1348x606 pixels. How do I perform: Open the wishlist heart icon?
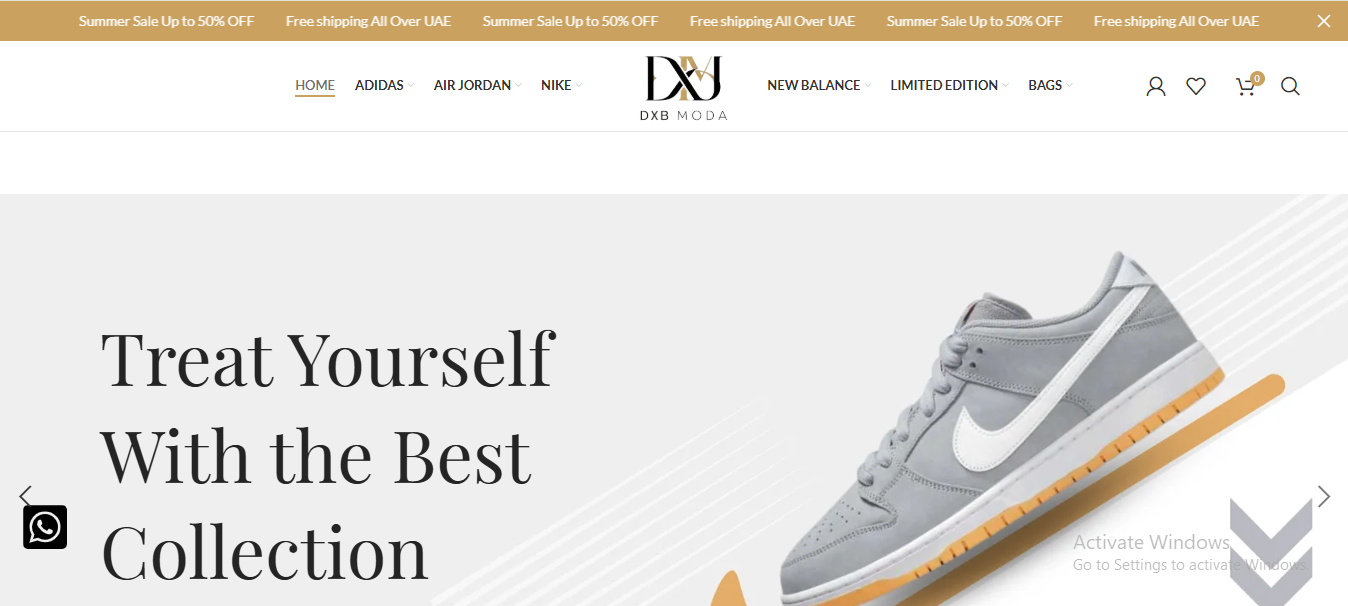pyautogui.click(x=1196, y=86)
